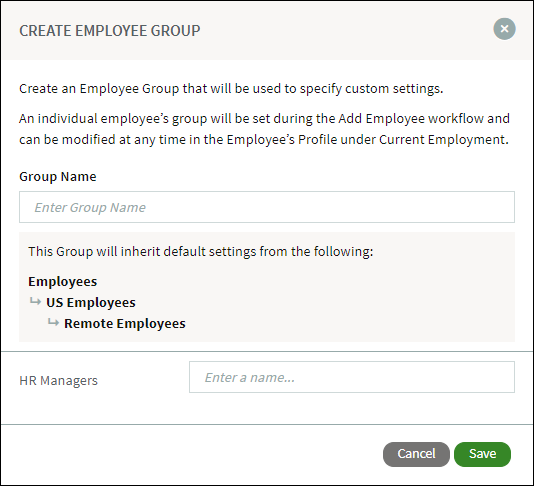Close the Create Employee Group dialog
Viewport: 534px width, 486px height.
504,29
